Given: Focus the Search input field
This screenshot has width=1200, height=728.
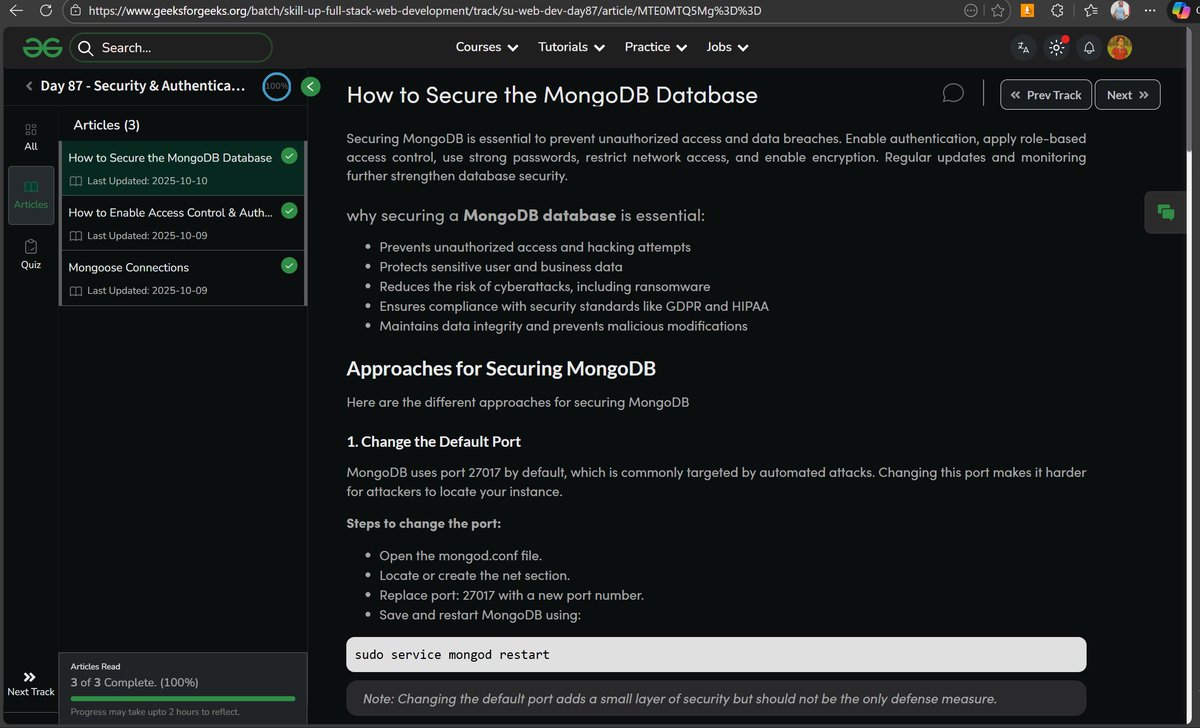Looking at the screenshot, I should pyautogui.click(x=170, y=47).
